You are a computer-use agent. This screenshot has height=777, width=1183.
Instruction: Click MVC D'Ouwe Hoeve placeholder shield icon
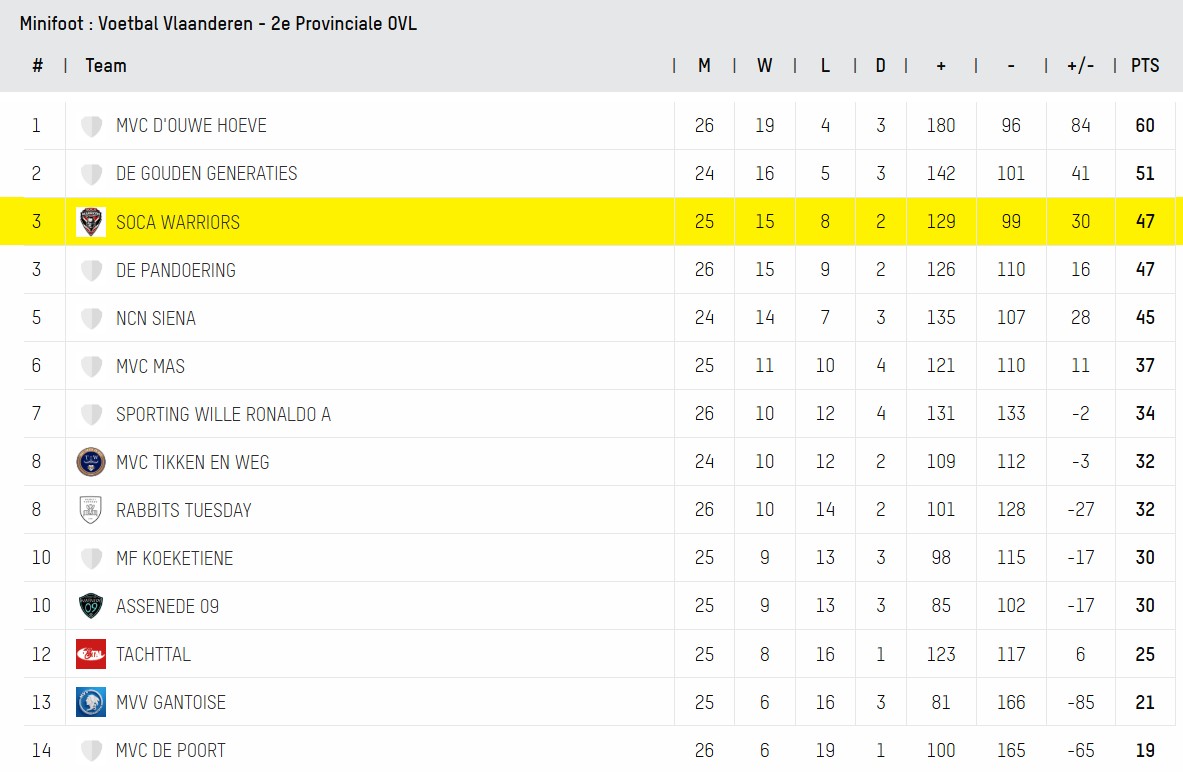(91, 126)
